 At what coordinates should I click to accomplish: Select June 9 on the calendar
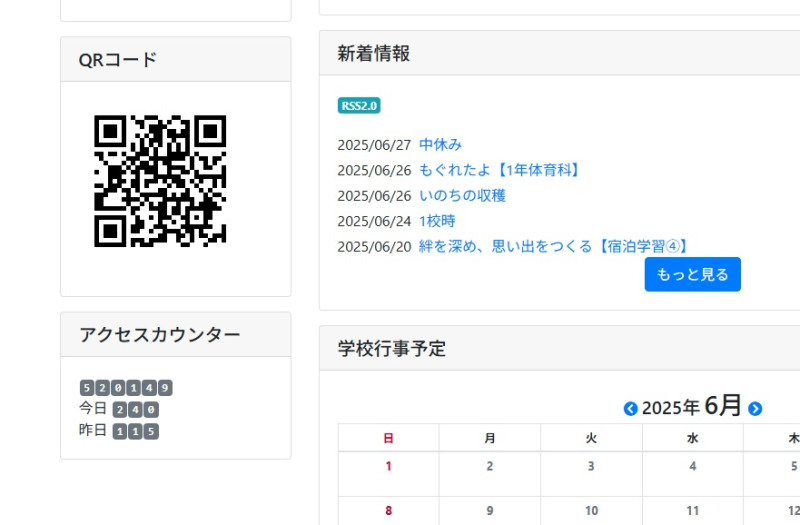(489, 510)
